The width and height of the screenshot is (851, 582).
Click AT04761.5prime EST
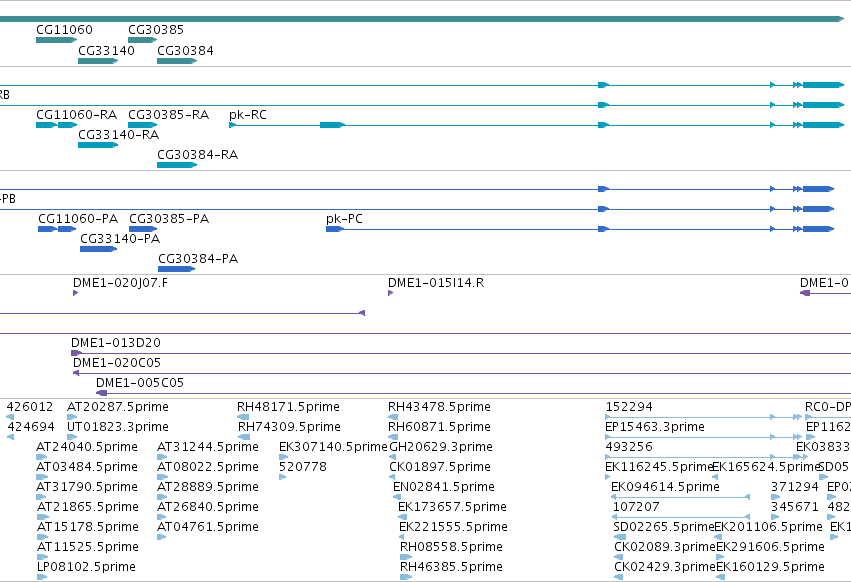[161, 537]
